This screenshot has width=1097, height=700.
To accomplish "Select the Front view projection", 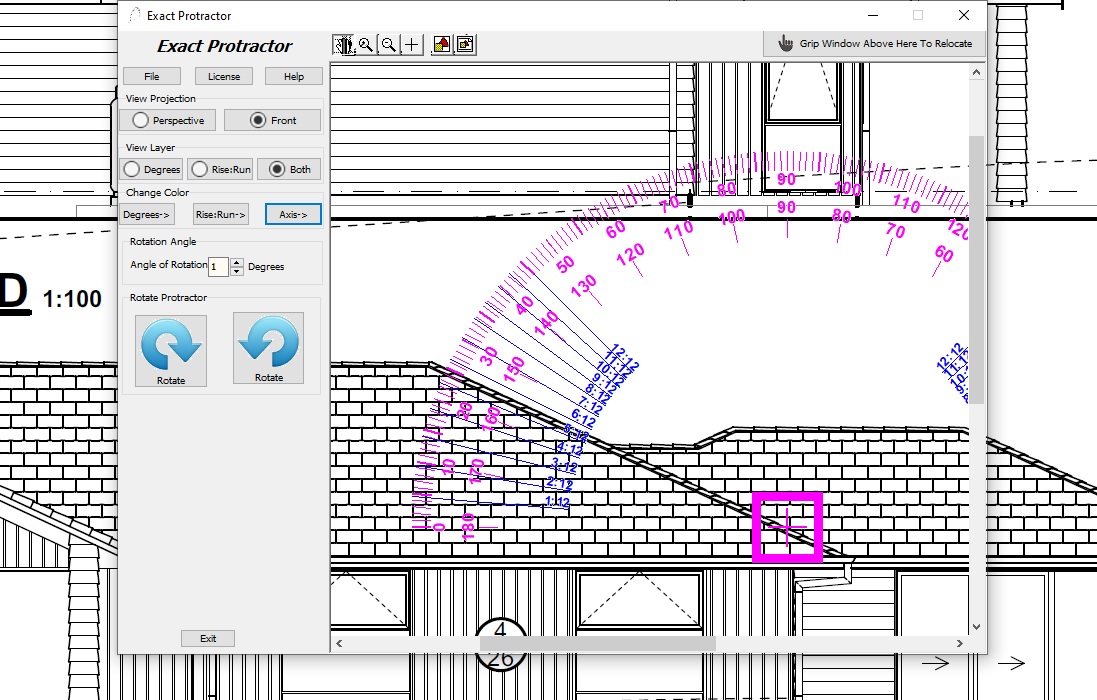I will point(273,120).
